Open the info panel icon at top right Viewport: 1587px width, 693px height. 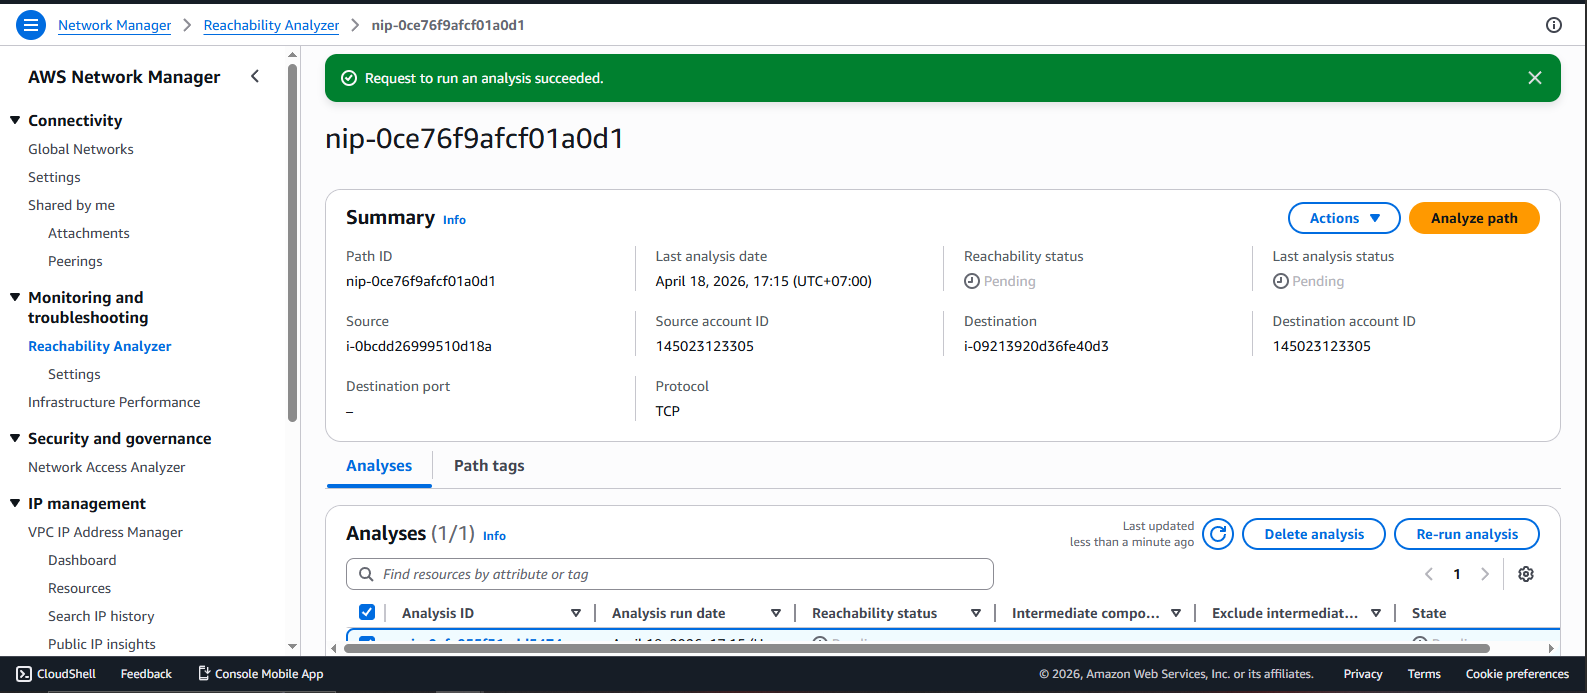pos(1554,25)
